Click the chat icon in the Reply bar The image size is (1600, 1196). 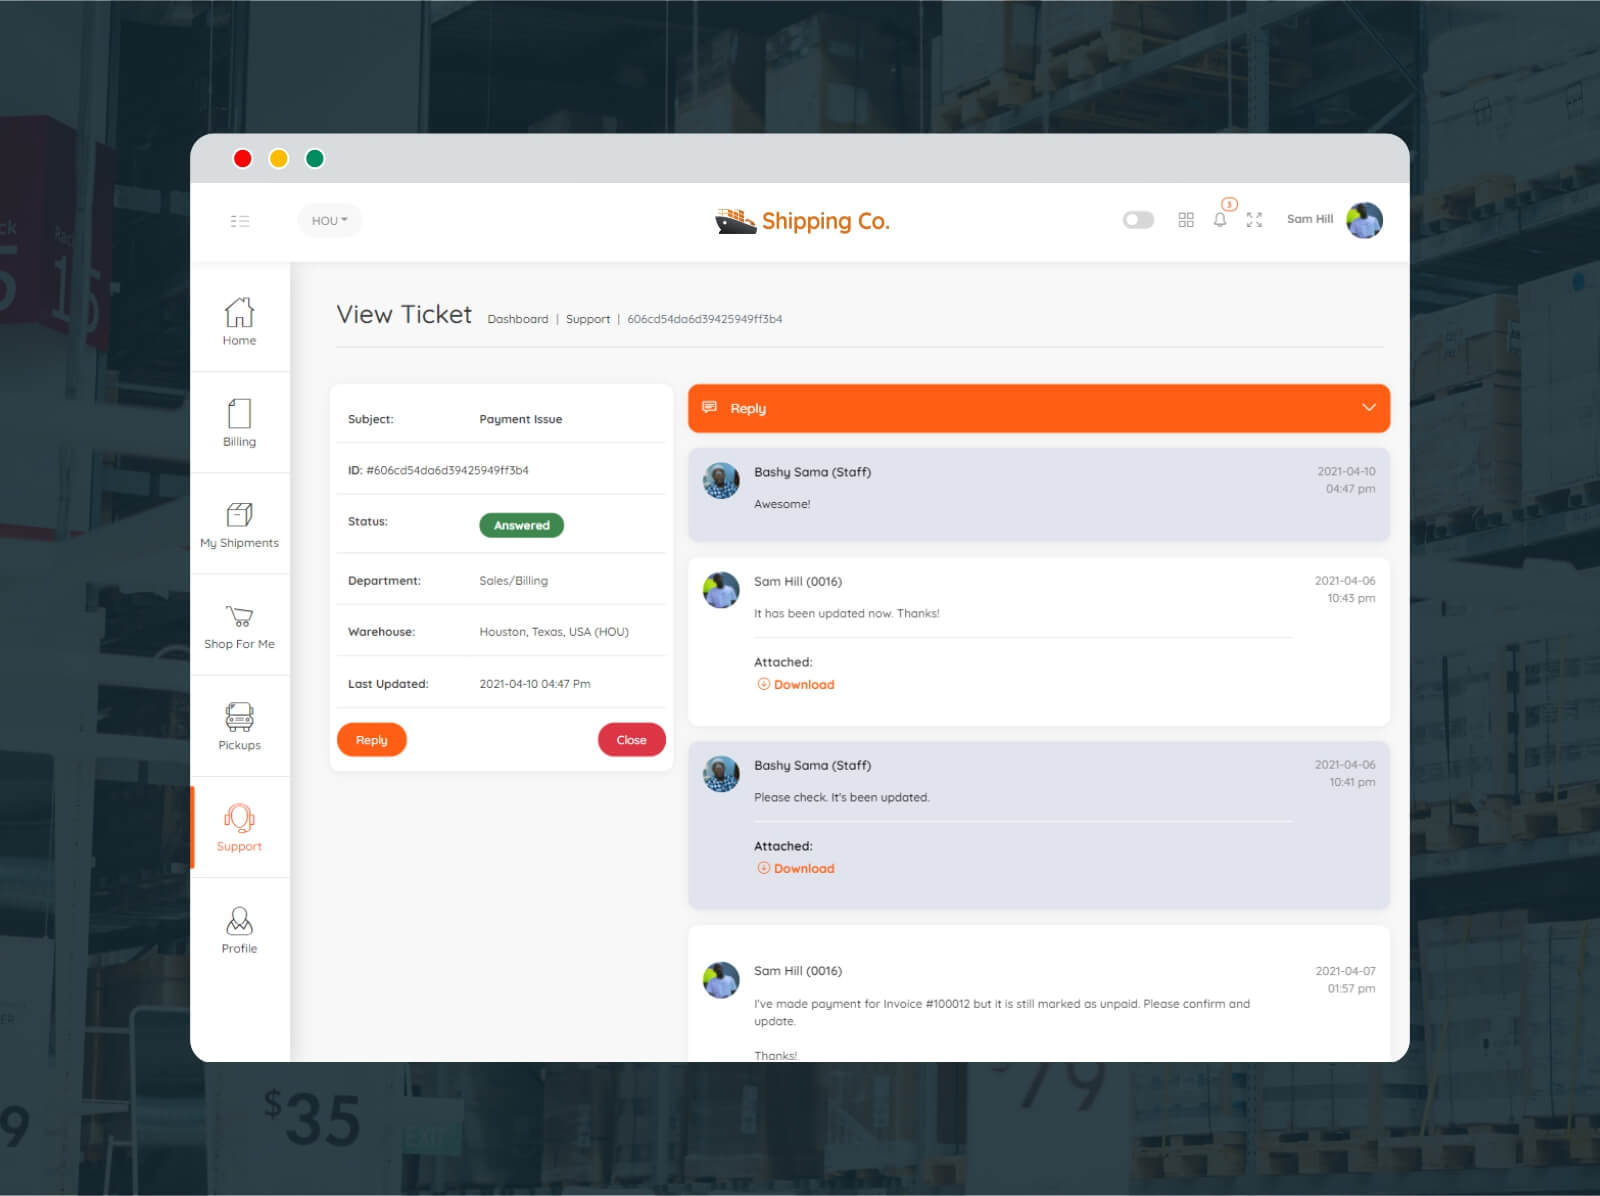tap(710, 407)
